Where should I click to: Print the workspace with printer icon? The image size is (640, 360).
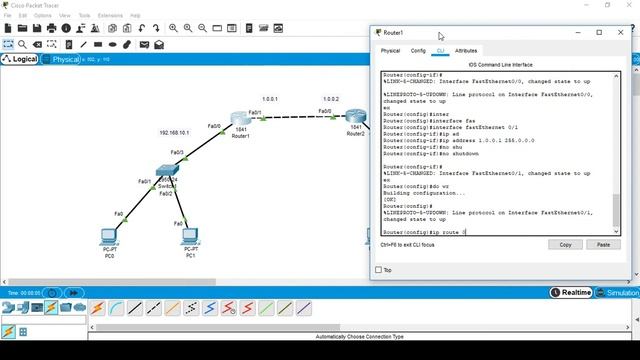[51, 28]
